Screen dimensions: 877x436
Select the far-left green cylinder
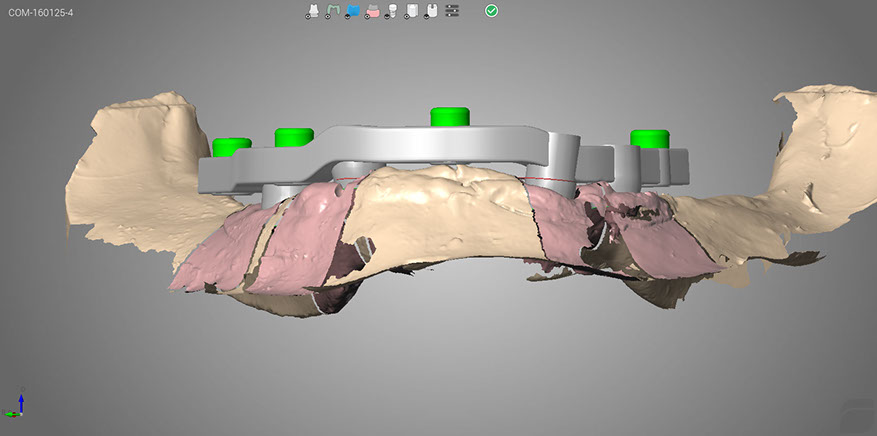click(x=231, y=147)
